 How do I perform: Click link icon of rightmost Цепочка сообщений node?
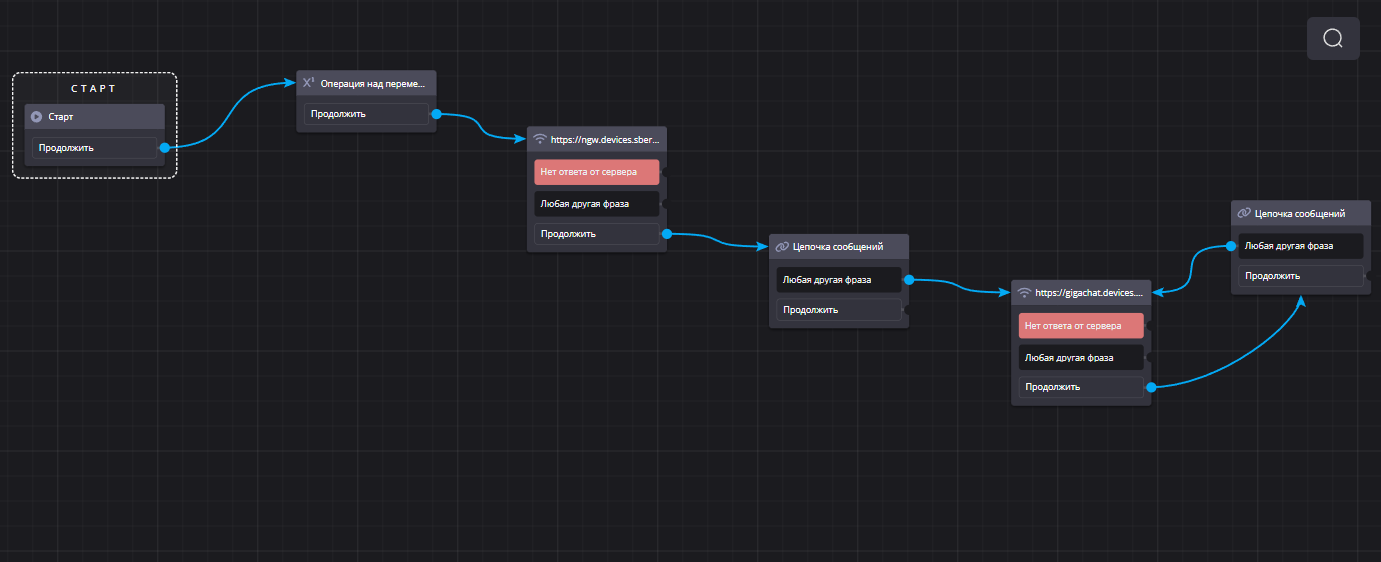(x=1244, y=213)
